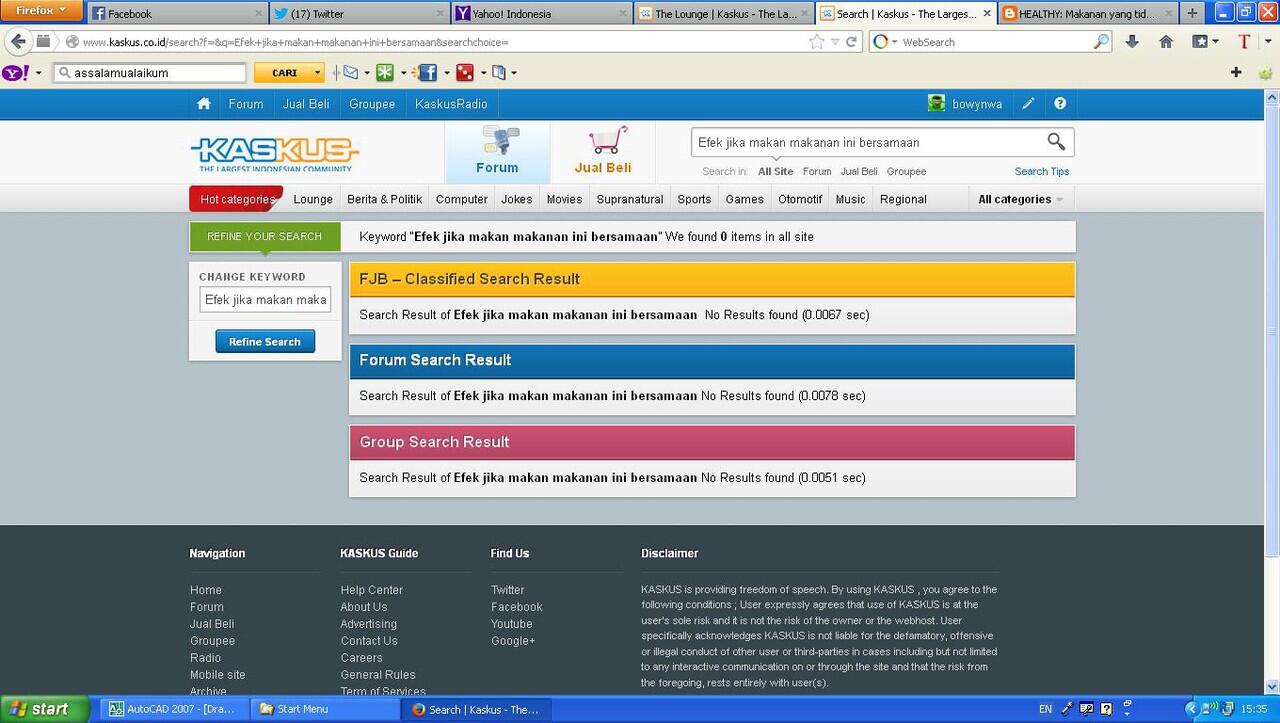Open the Firefox menu button

click(41, 10)
